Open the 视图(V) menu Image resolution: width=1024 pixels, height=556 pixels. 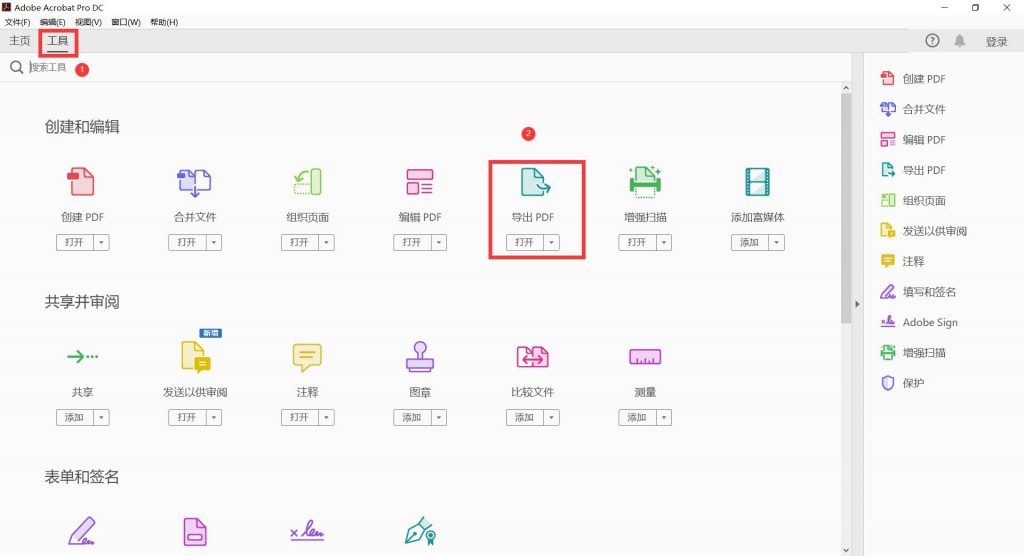pyautogui.click(x=88, y=22)
